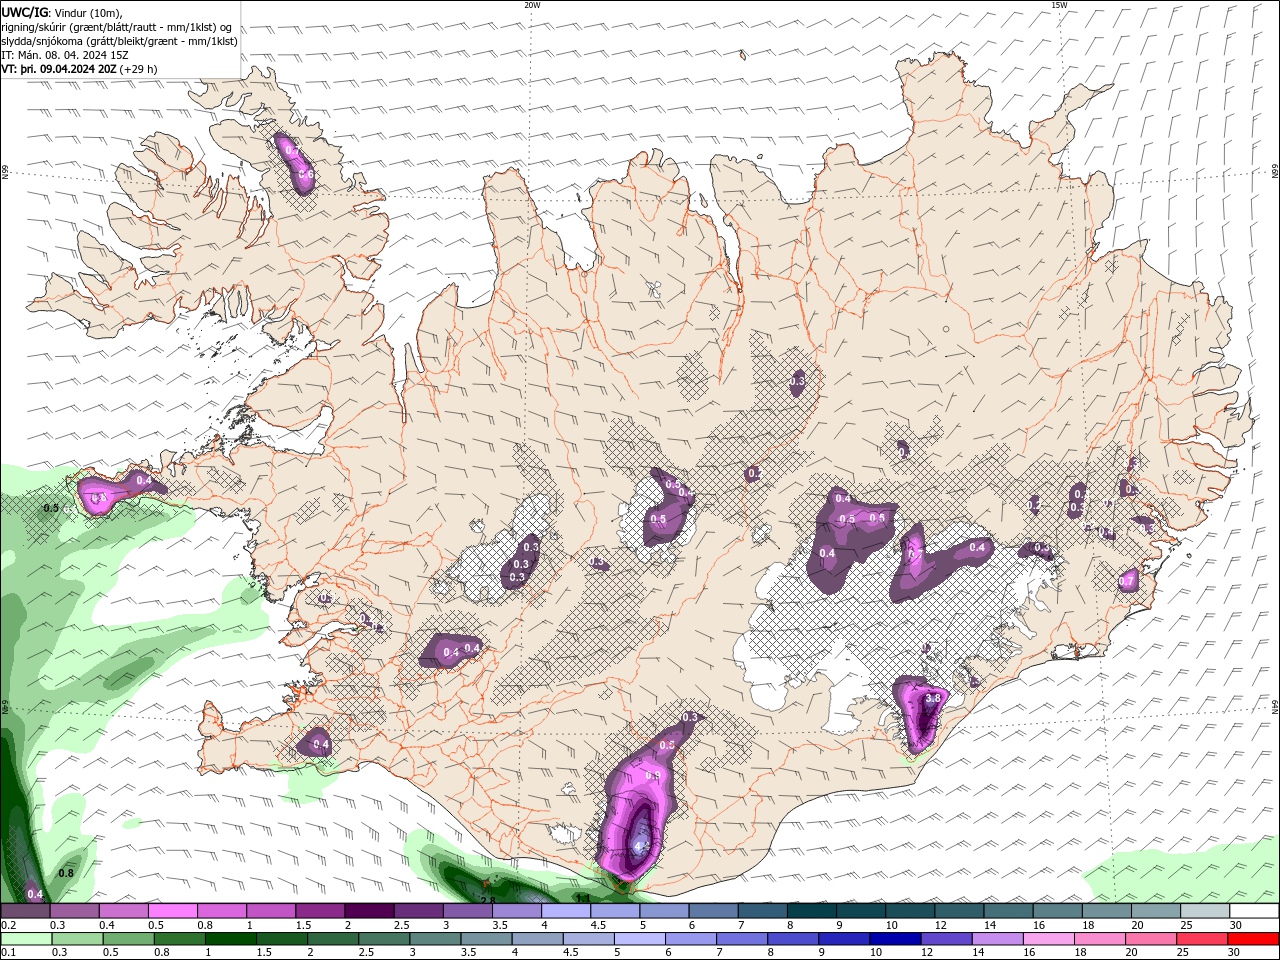The image size is (1280, 960).
Task: Pick the rain legend swatch starting at 0.5
Action: coord(131,939)
